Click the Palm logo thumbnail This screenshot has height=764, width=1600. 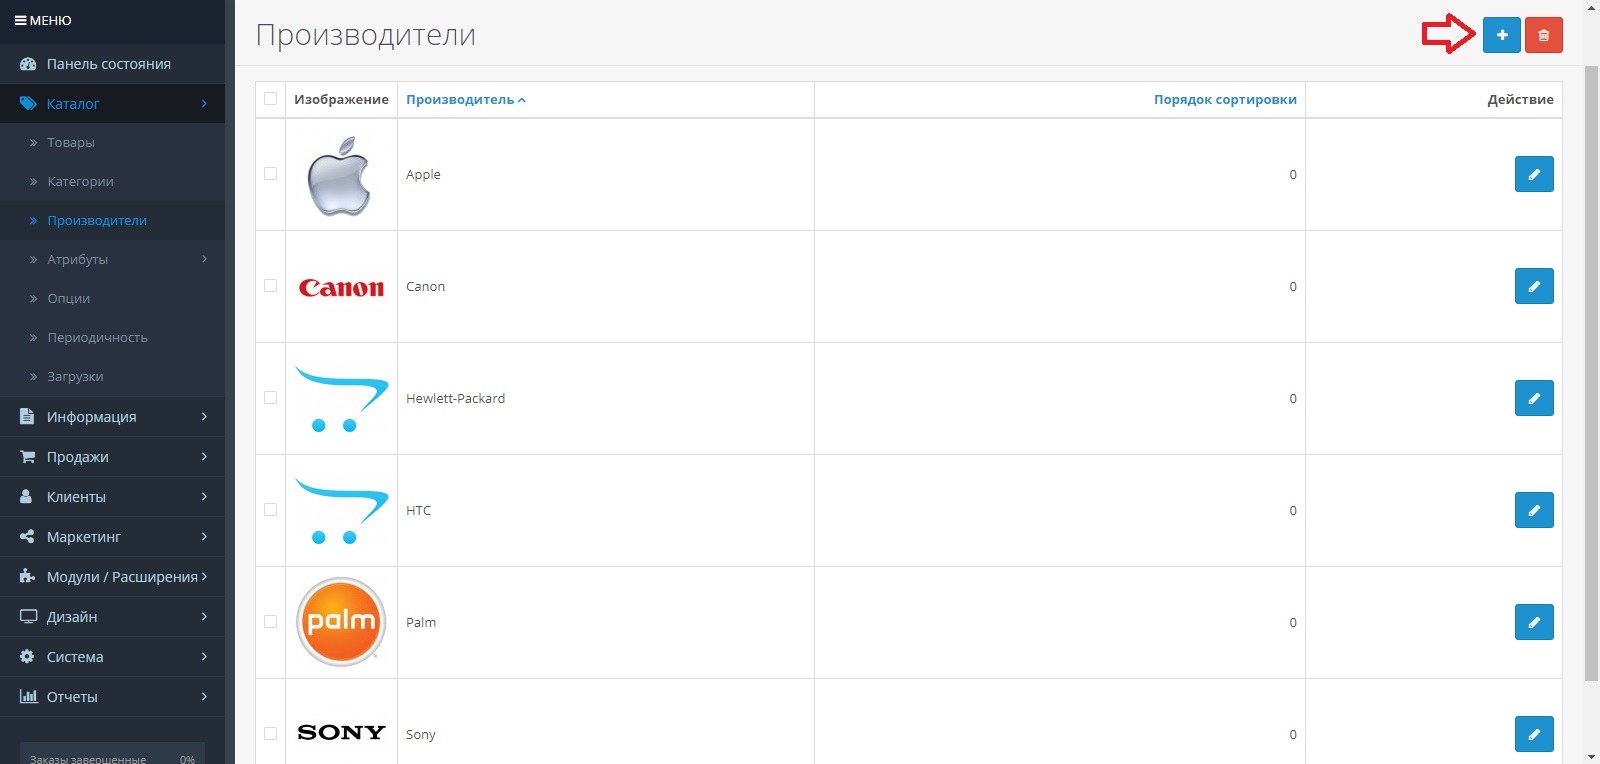[341, 622]
